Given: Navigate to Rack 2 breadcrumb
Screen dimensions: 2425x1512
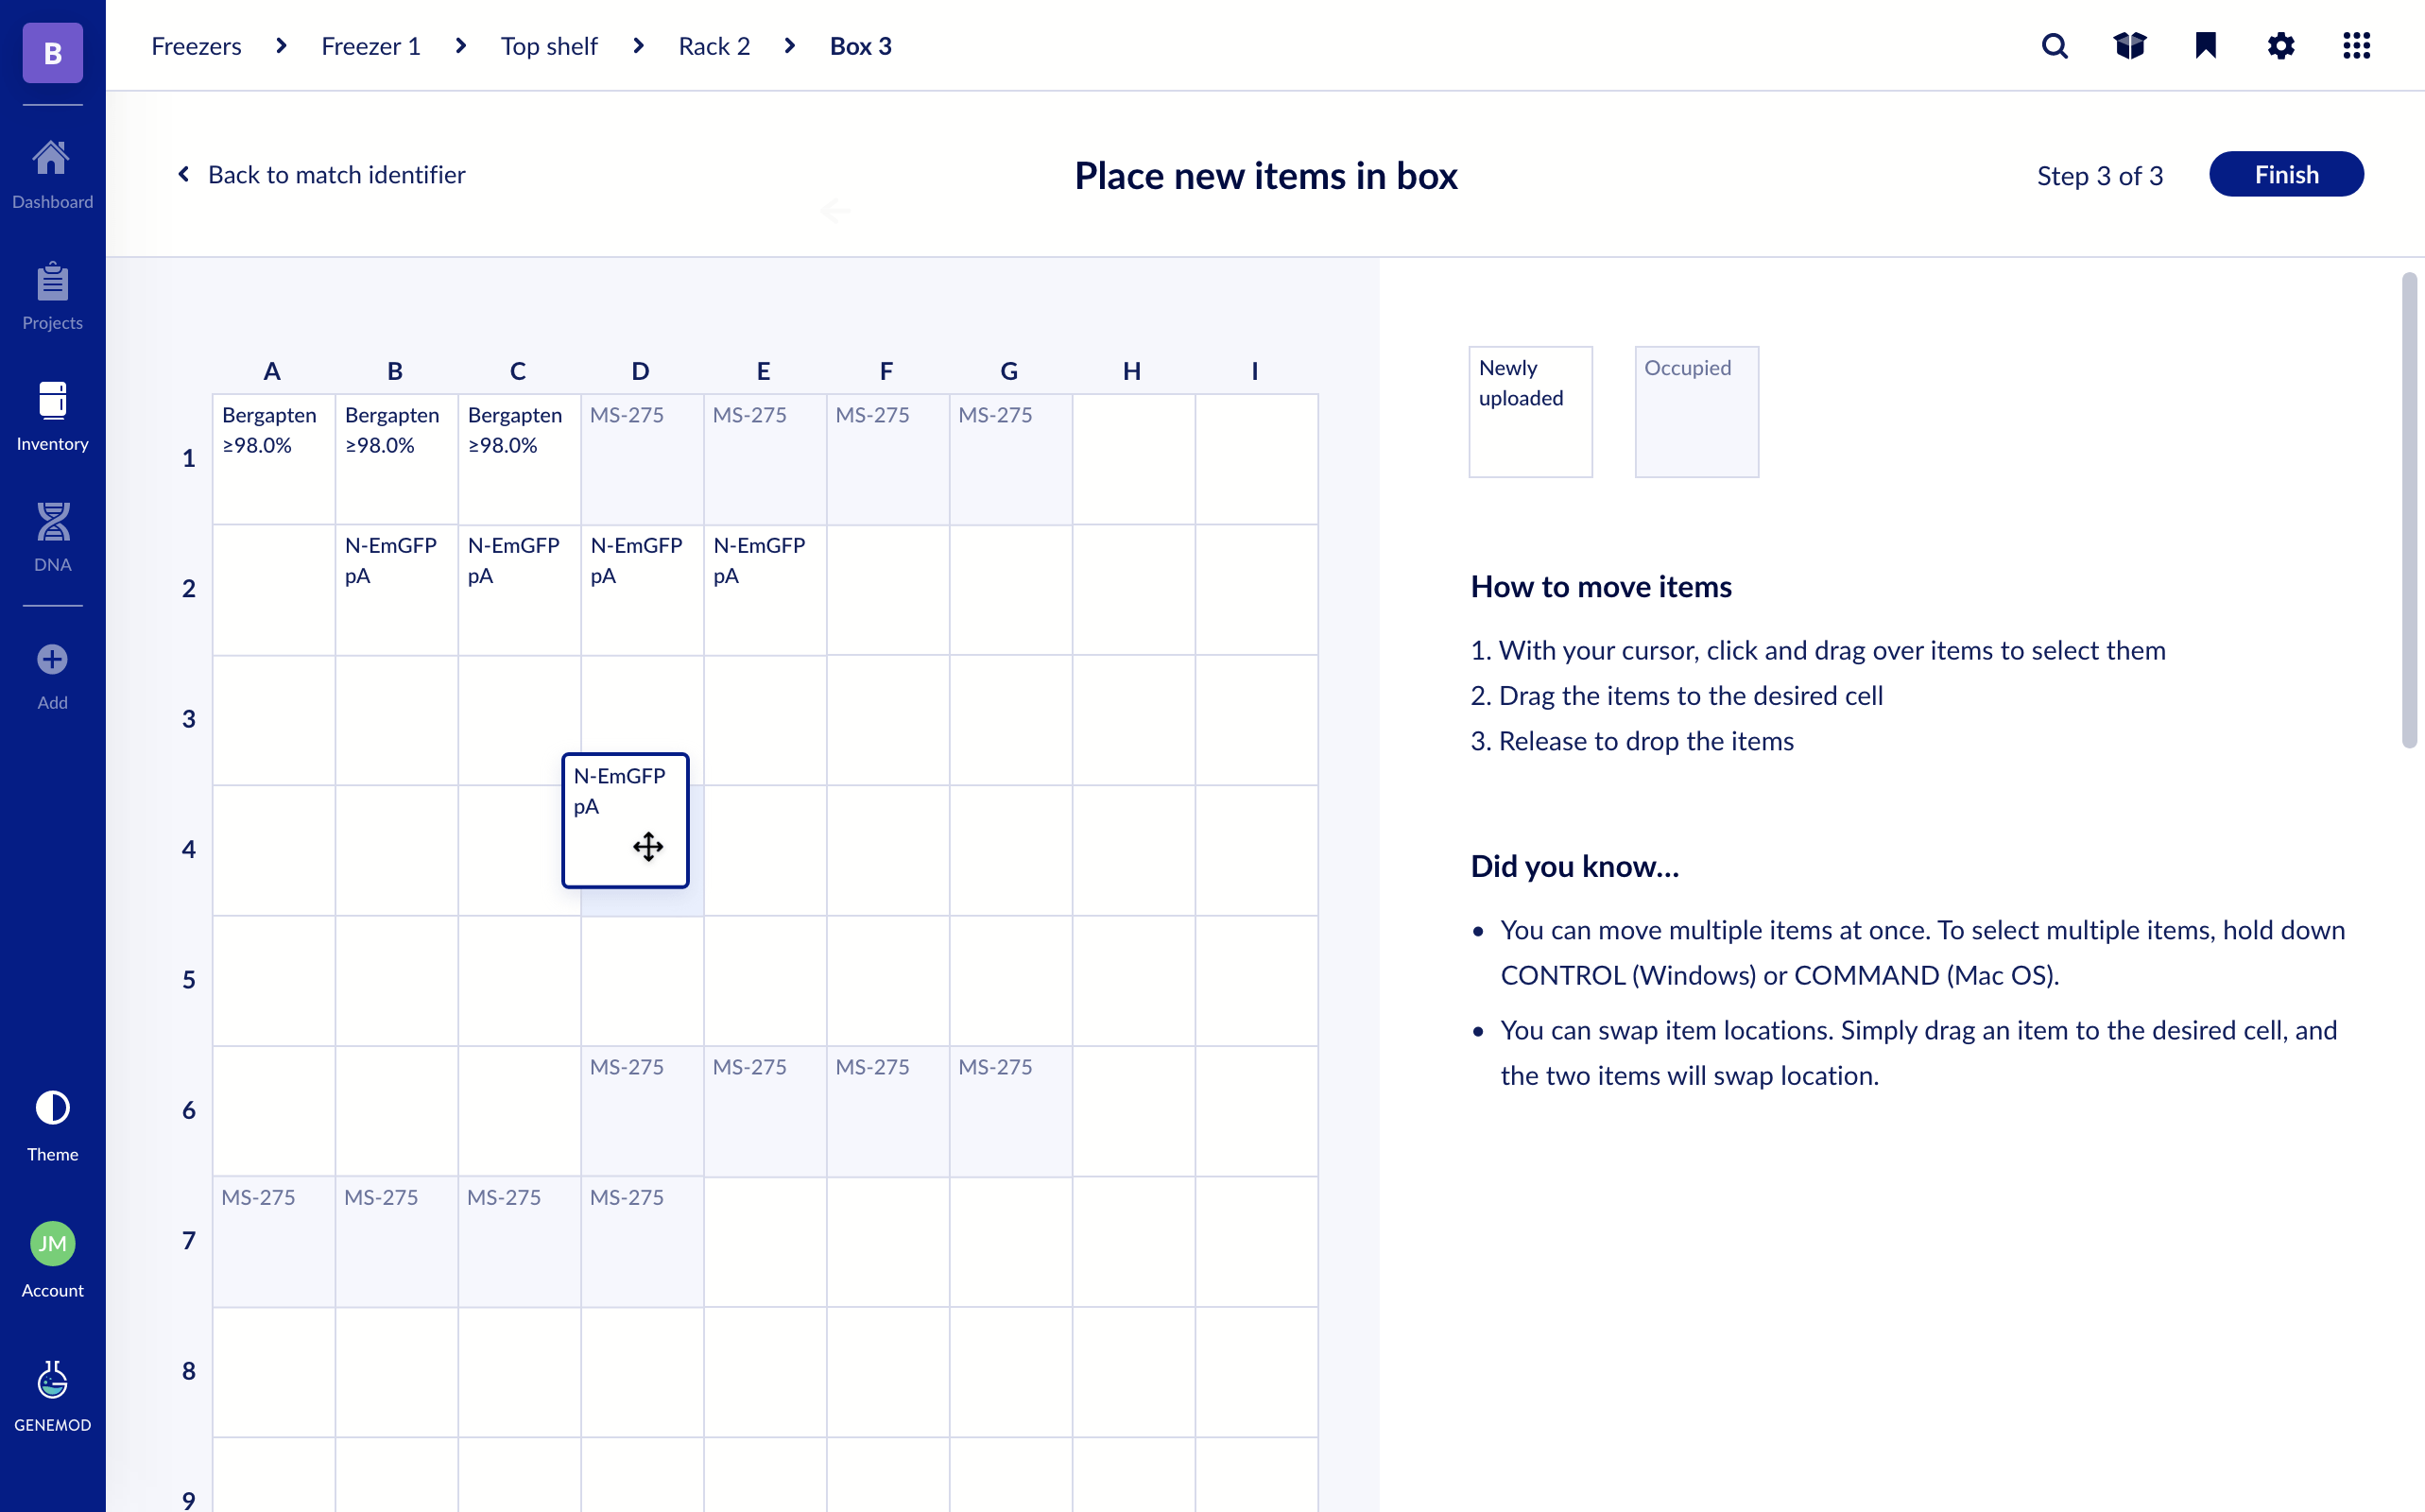Looking at the screenshot, I should 713,46.
